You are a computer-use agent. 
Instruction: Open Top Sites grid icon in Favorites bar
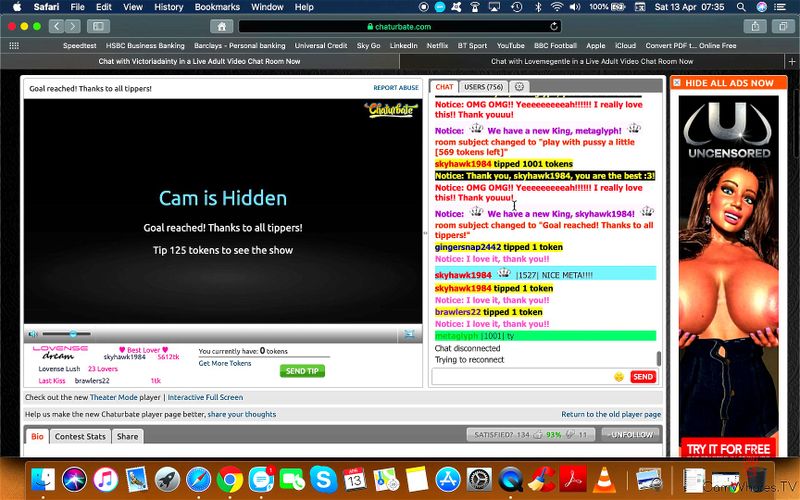pyautogui.click(x=14, y=45)
